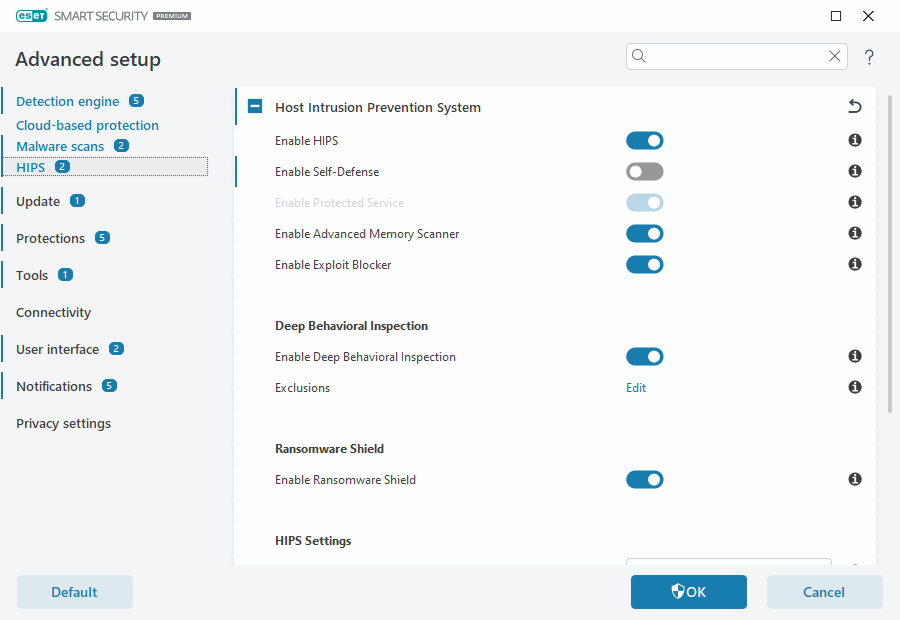Click the info icon beside Enable HIPS
The width and height of the screenshot is (900, 620).
coord(855,141)
